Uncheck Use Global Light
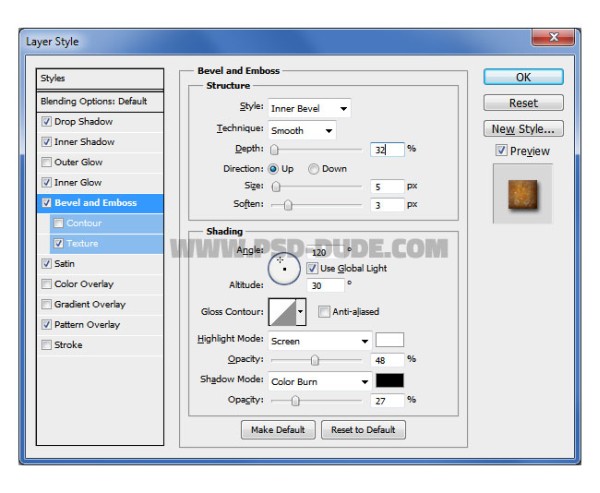Screen dimensions: 600x493 [x=312, y=268]
